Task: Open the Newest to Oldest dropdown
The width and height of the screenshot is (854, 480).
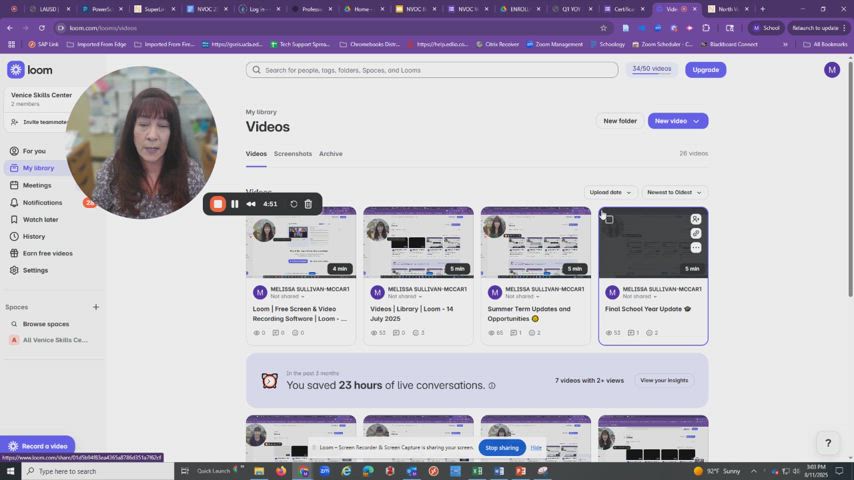Action: 674,192
